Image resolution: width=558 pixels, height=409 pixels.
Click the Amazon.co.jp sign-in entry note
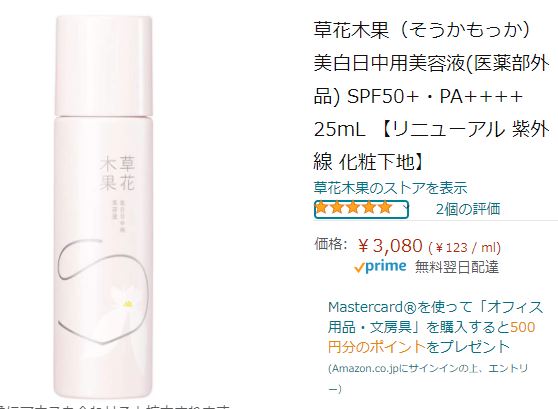click(x=428, y=378)
